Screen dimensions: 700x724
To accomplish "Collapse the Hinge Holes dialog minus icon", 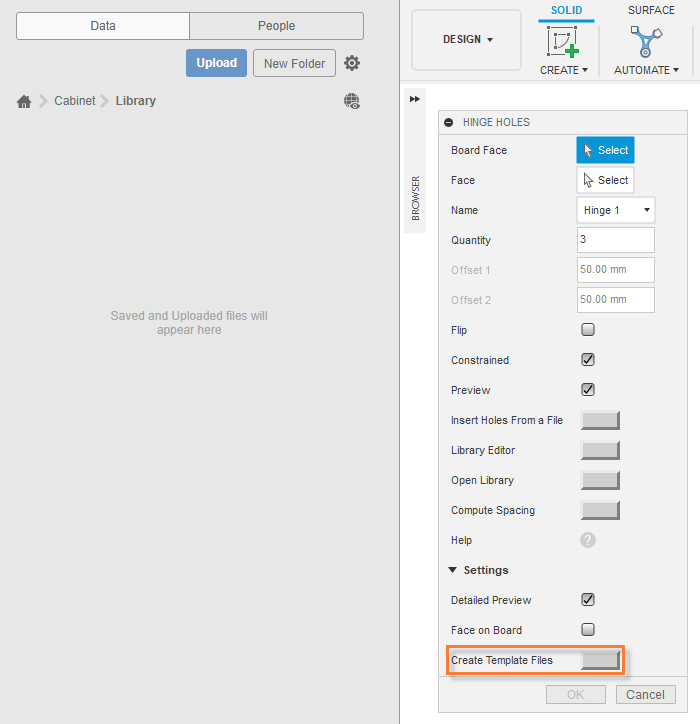I will click(x=449, y=122).
